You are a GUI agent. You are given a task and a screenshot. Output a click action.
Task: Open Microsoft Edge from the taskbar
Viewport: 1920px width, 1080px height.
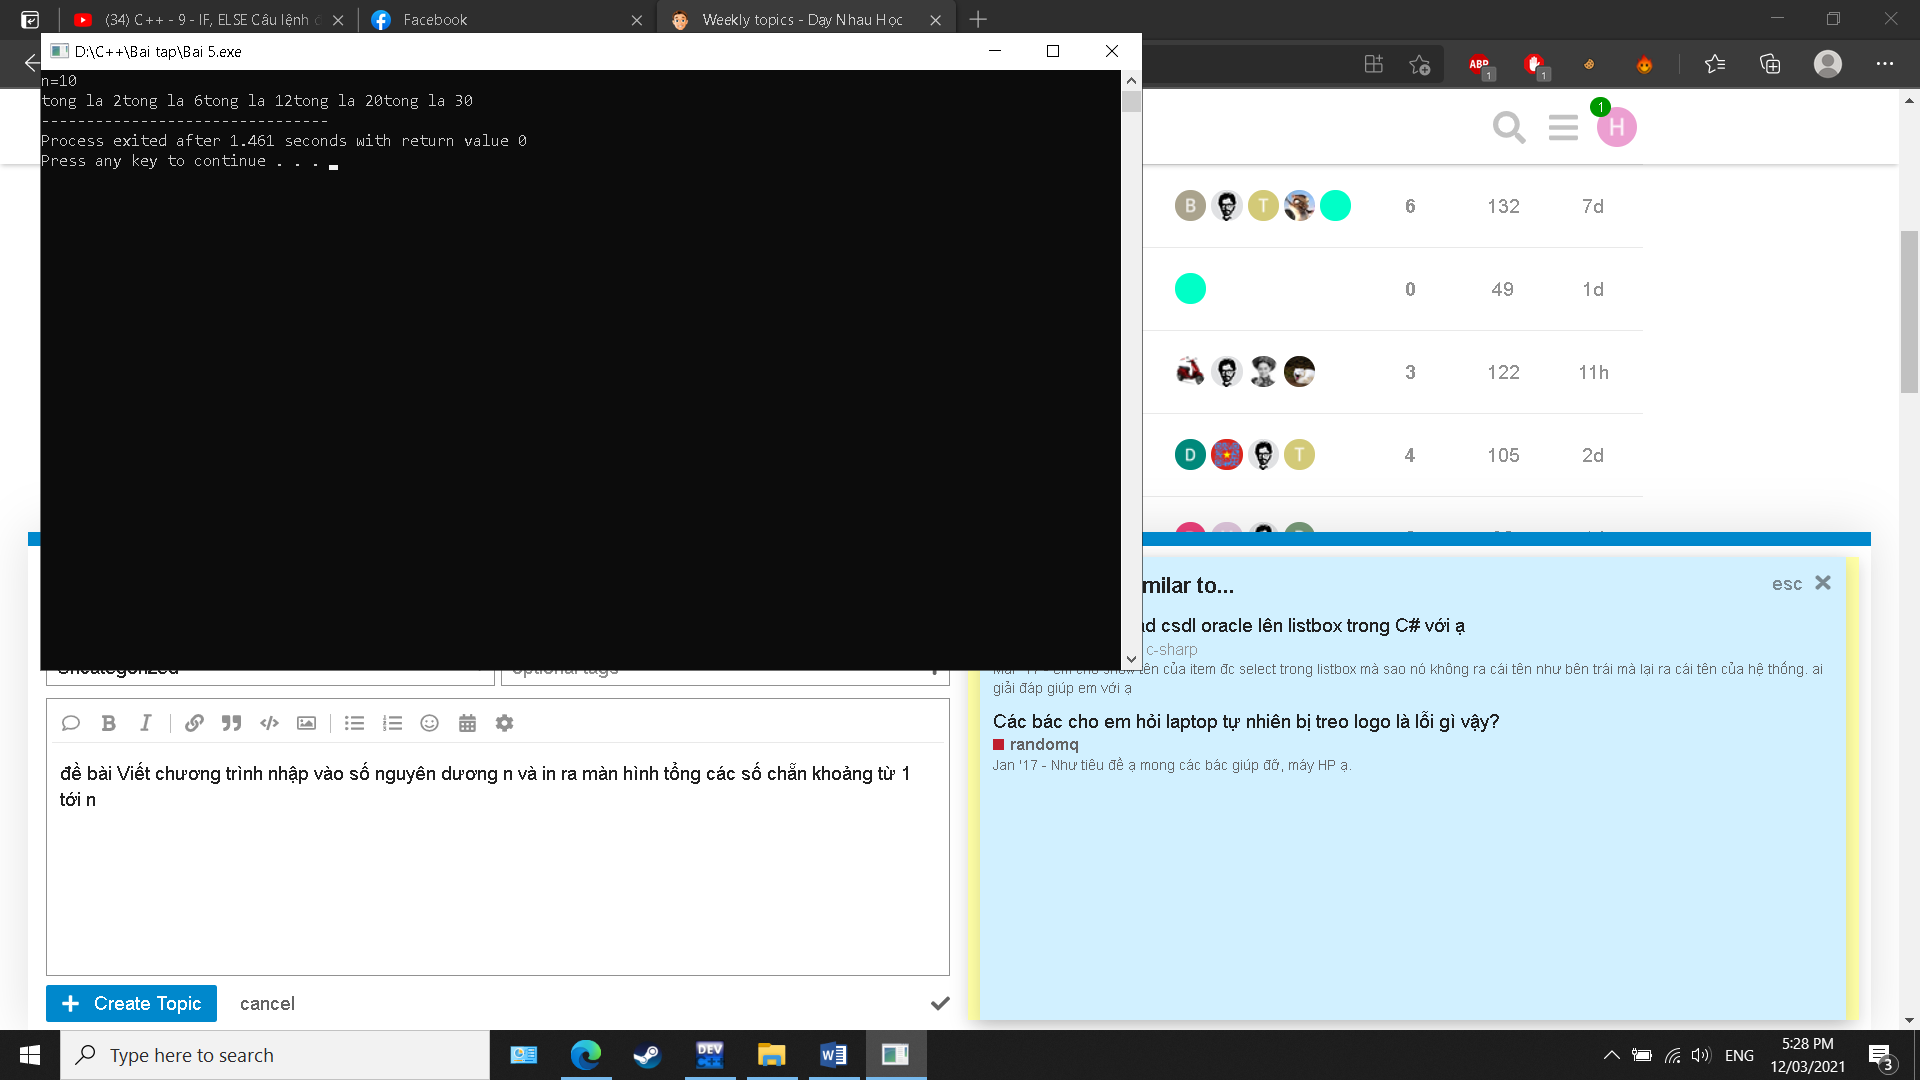585,1055
